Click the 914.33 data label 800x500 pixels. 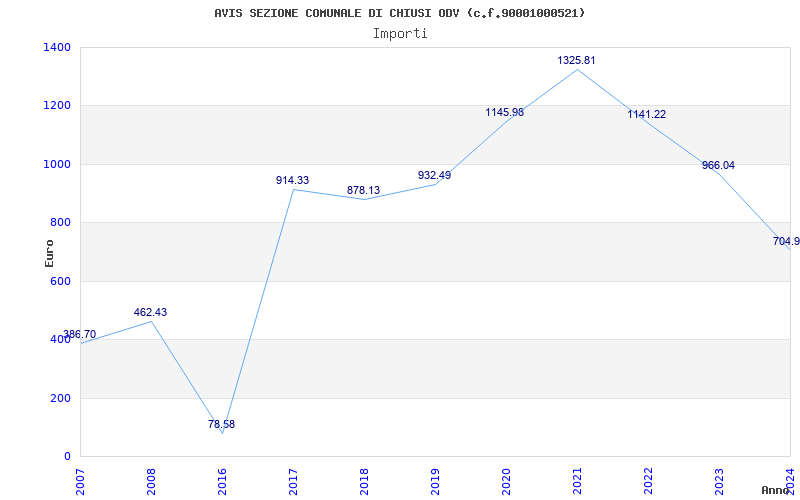pos(292,180)
